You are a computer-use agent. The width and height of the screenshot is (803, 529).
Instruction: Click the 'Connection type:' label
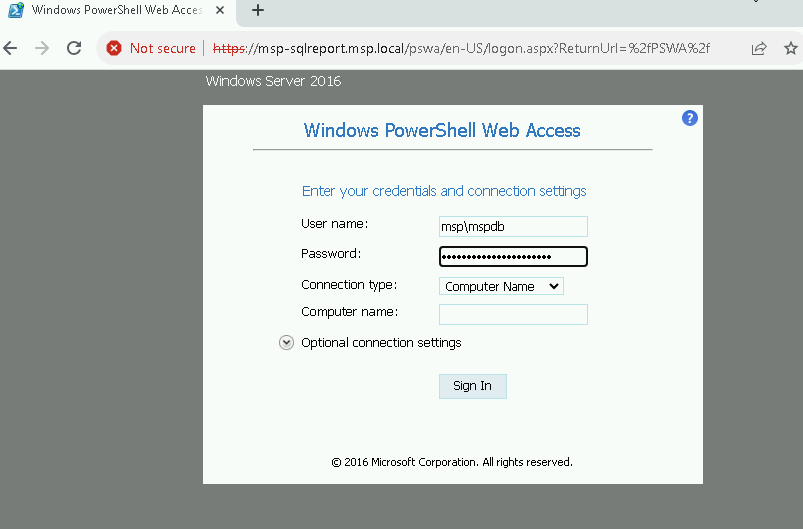point(349,285)
